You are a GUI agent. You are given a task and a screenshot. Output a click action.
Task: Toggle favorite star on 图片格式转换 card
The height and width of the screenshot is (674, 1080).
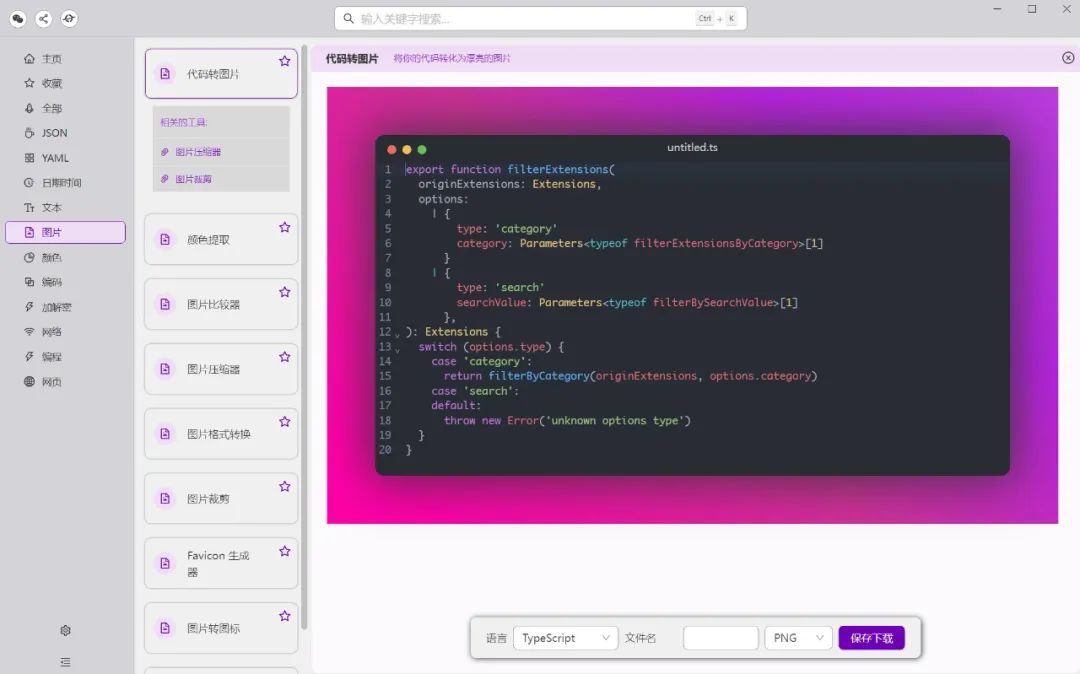coord(284,421)
